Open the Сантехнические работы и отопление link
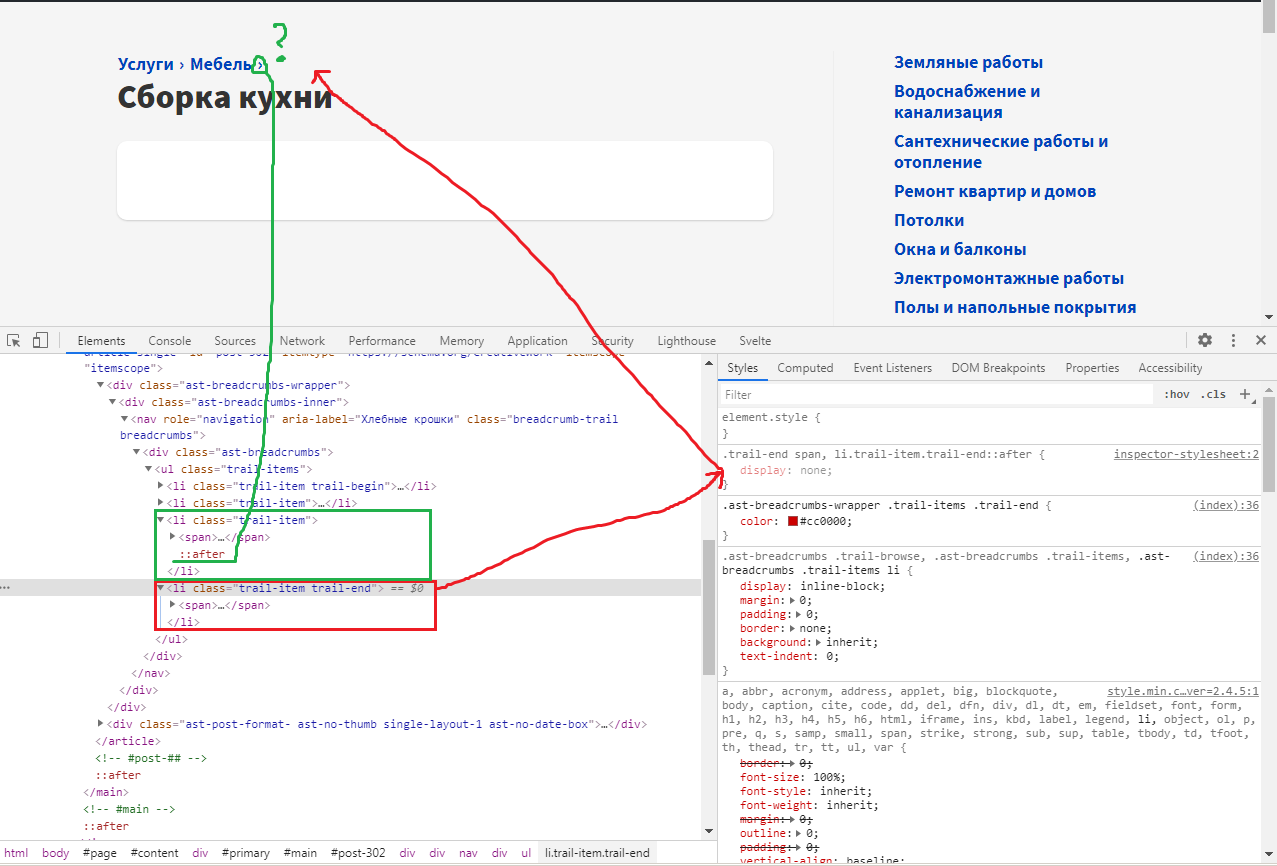 click(1001, 152)
